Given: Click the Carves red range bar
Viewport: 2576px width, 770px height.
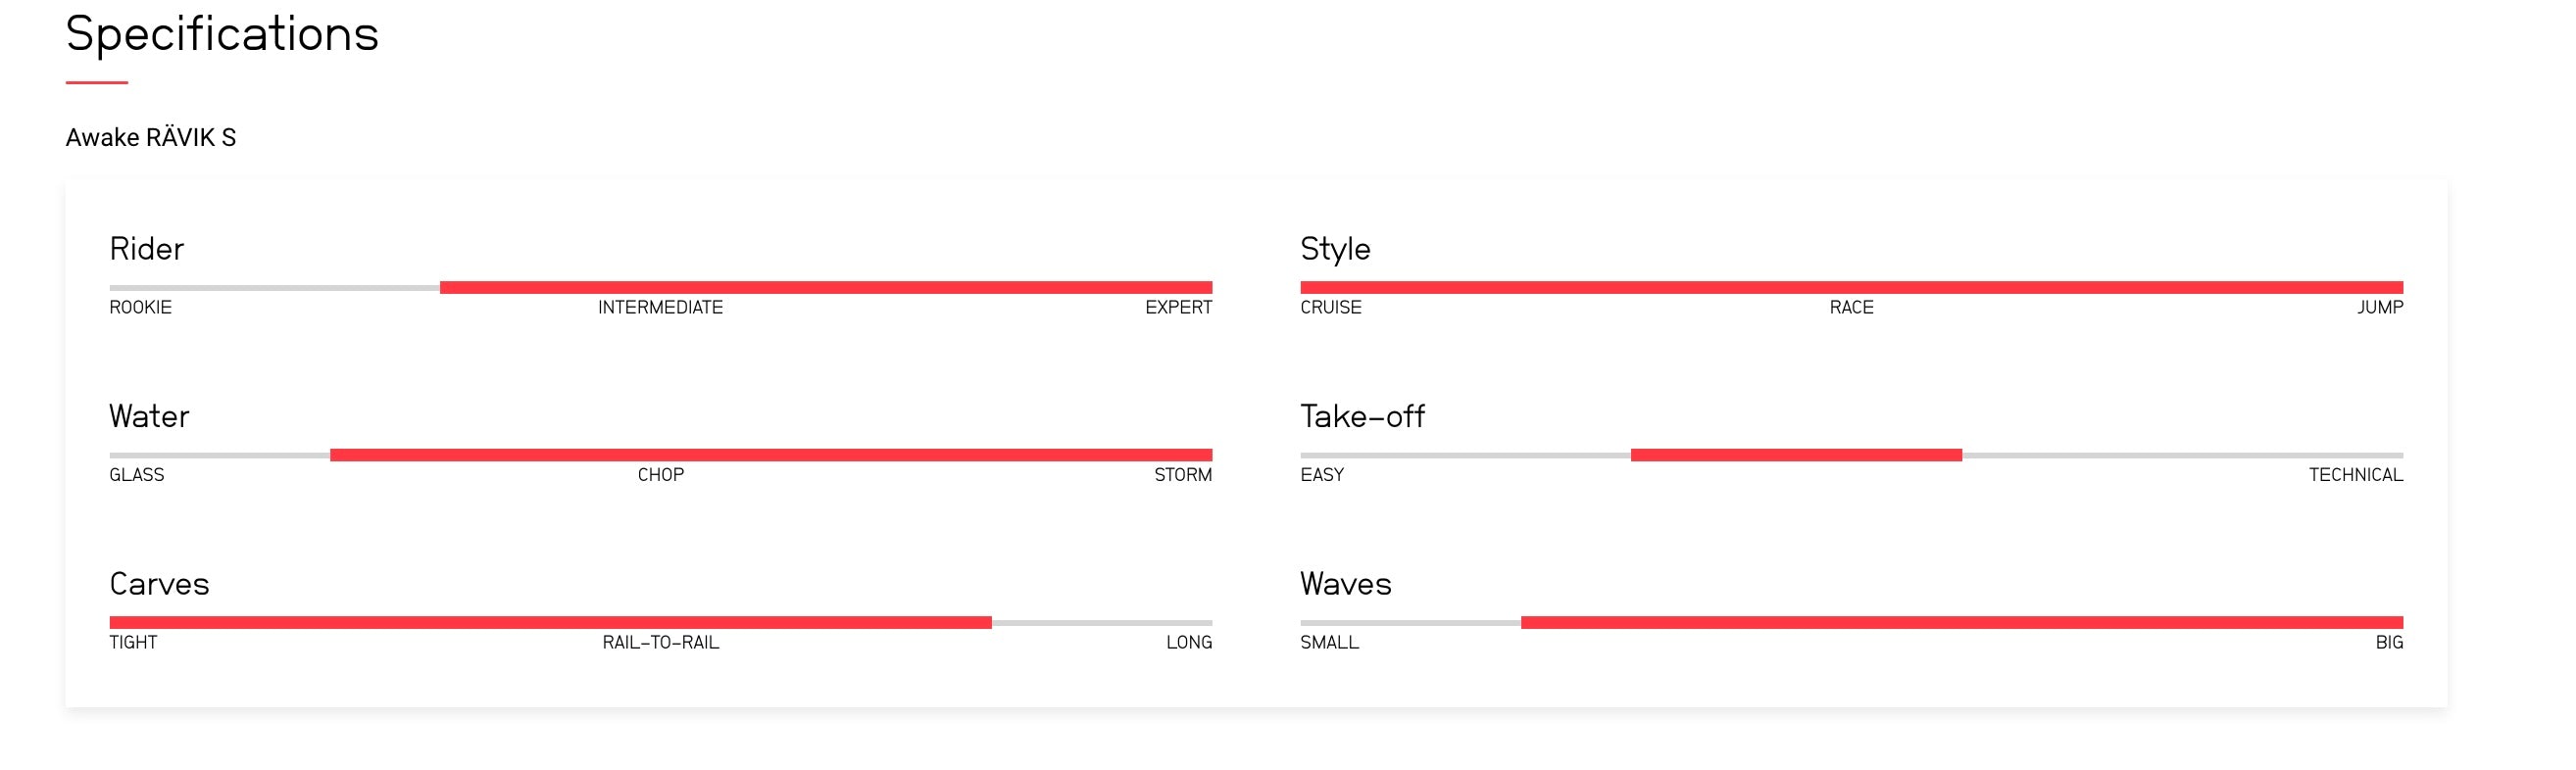Looking at the screenshot, I should click(x=550, y=622).
